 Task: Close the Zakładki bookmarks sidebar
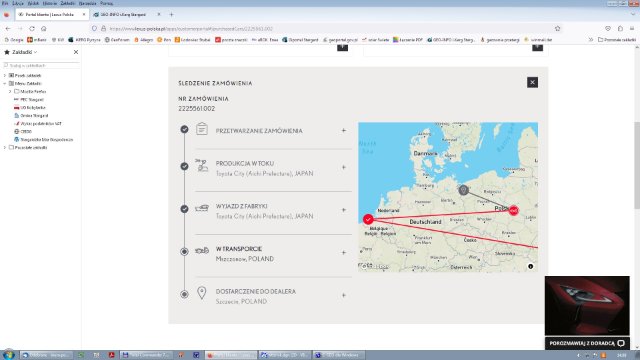[x=76, y=52]
